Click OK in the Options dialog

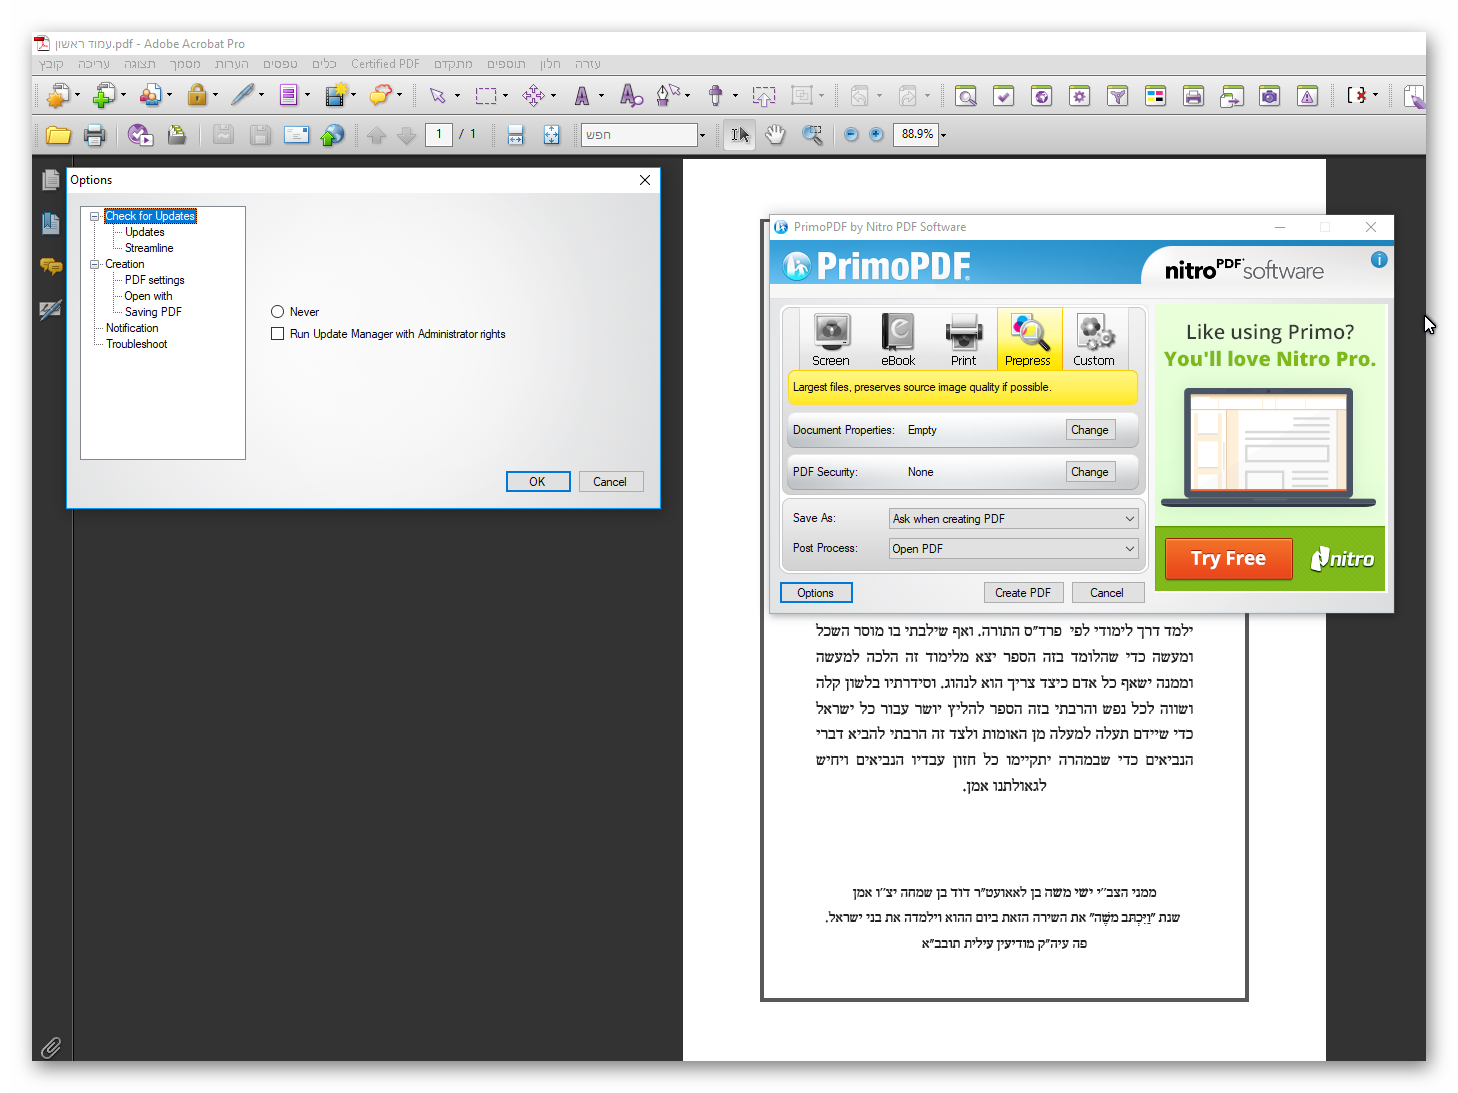[538, 482]
